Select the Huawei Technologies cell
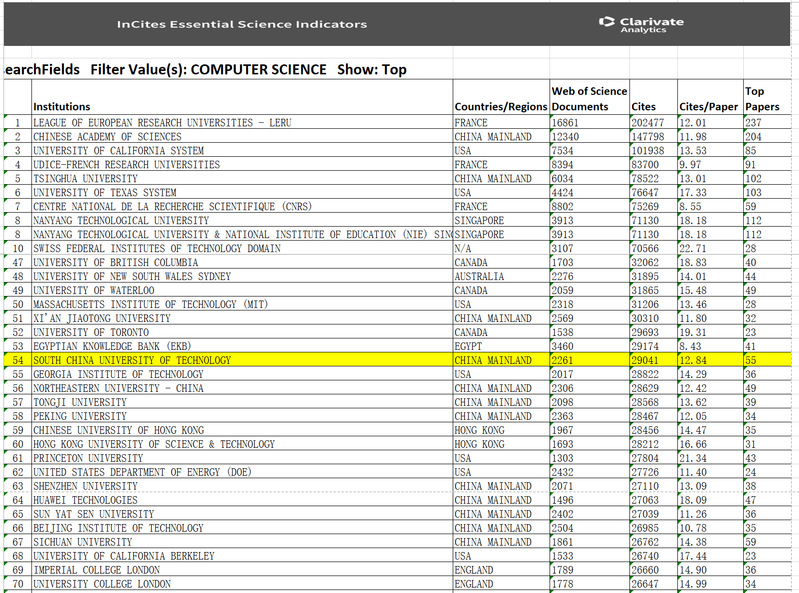The width and height of the screenshot is (799, 593). tap(242, 500)
